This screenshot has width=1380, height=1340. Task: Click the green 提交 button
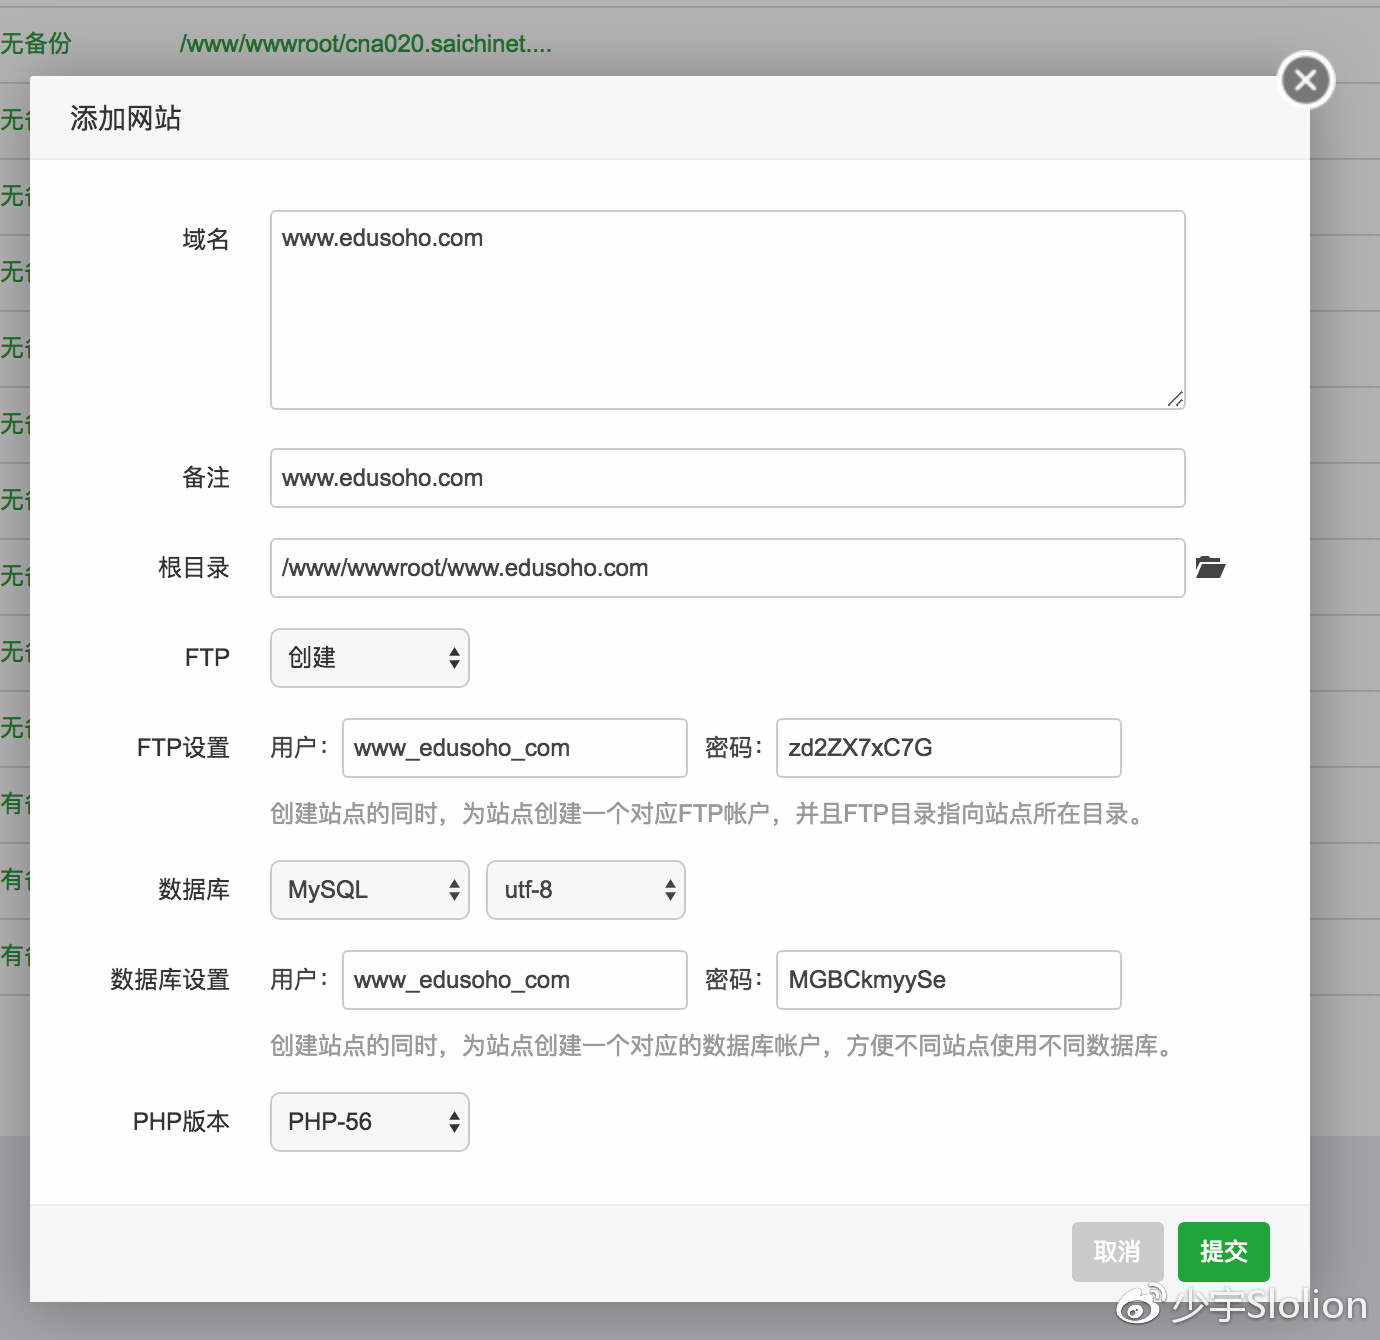[1224, 1252]
